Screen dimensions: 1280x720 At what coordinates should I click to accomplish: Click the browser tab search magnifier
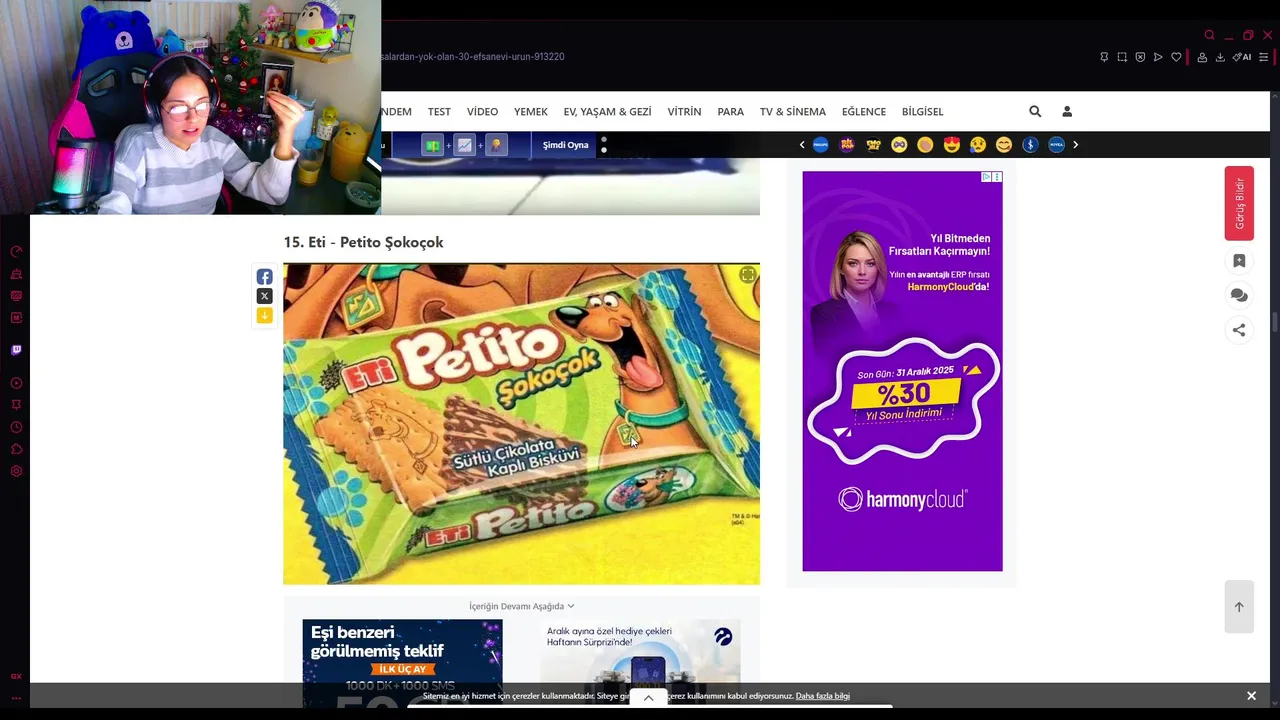tap(1209, 35)
